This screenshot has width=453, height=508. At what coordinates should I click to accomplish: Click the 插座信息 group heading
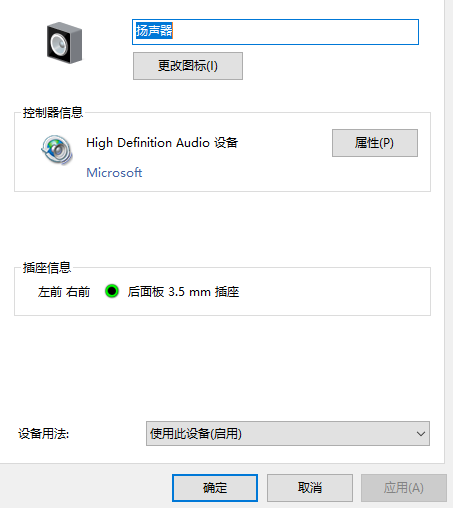click(x=47, y=268)
